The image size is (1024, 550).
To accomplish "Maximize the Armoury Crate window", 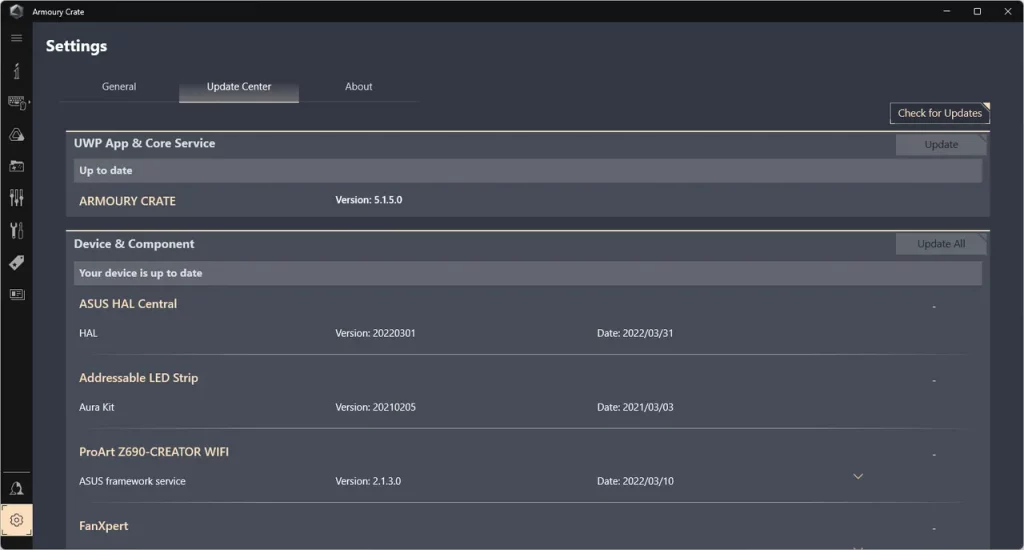I will tap(977, 11).
